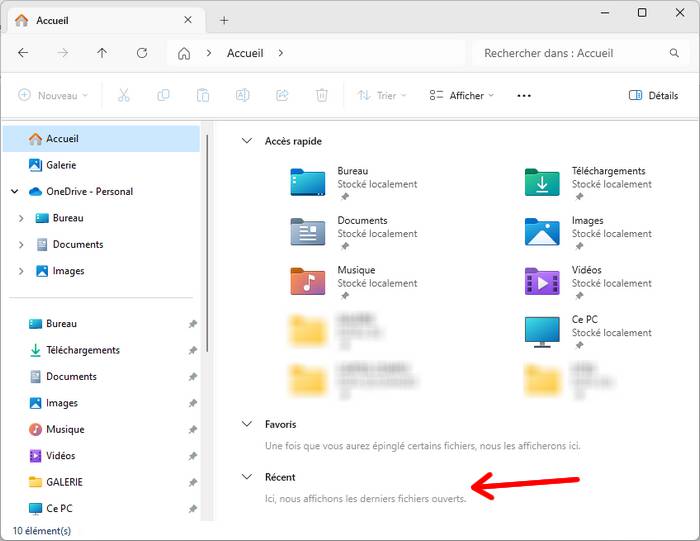Collapse the Récent section
The height and width of the screenshot is (541, 700).
[x=247, y=477]
